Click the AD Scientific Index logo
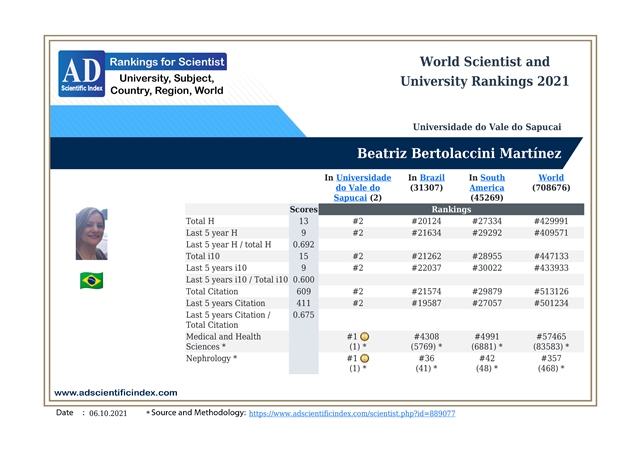This screenshot has width=640, height=453. tap(82, 73)
